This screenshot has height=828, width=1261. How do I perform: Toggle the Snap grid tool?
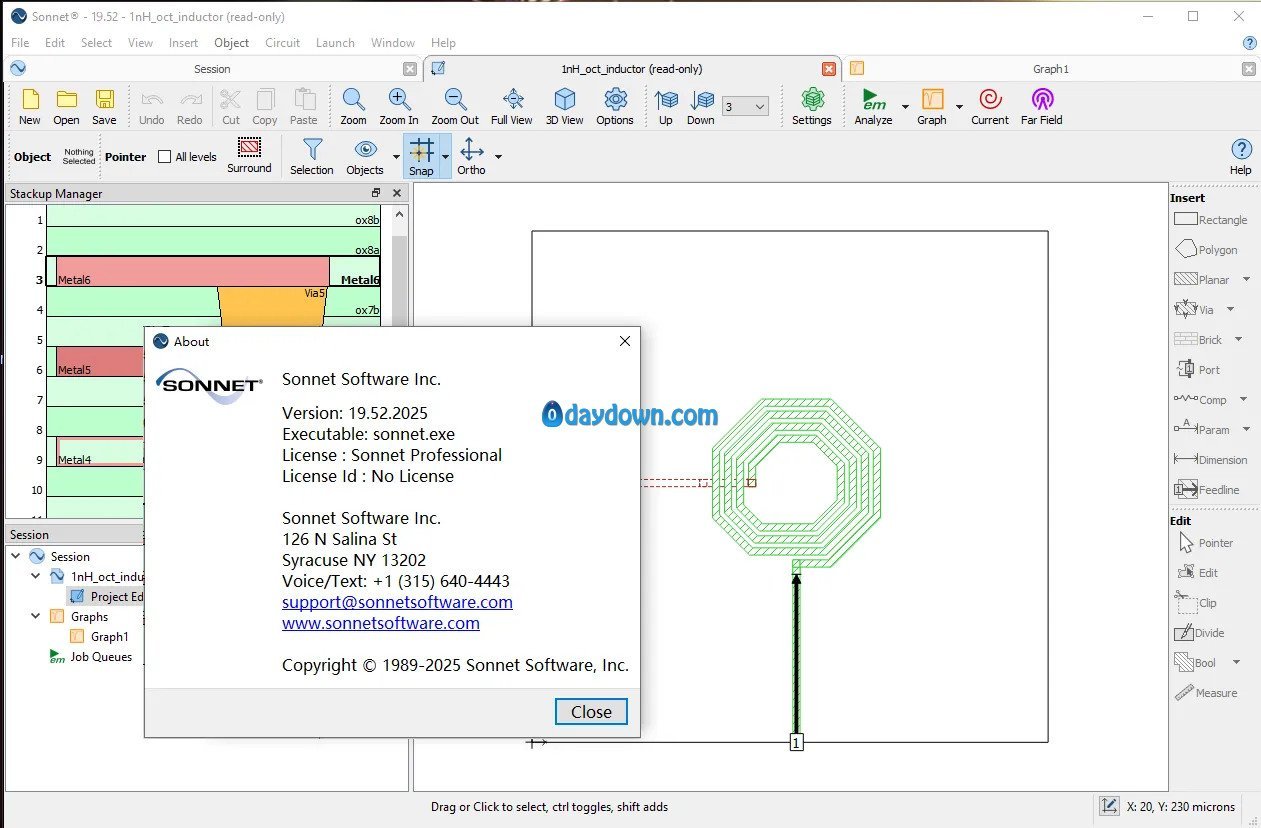[421, 157]
